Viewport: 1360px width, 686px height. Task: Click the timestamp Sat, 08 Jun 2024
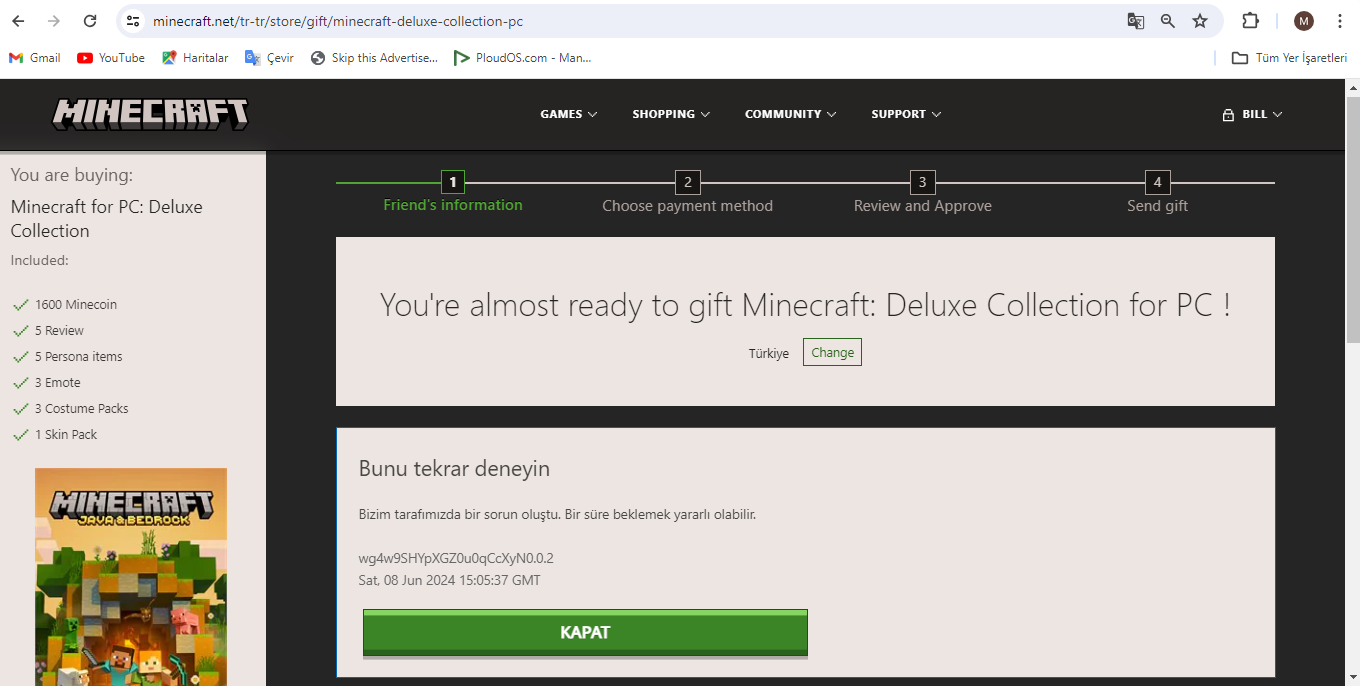(x=450, y=580)
